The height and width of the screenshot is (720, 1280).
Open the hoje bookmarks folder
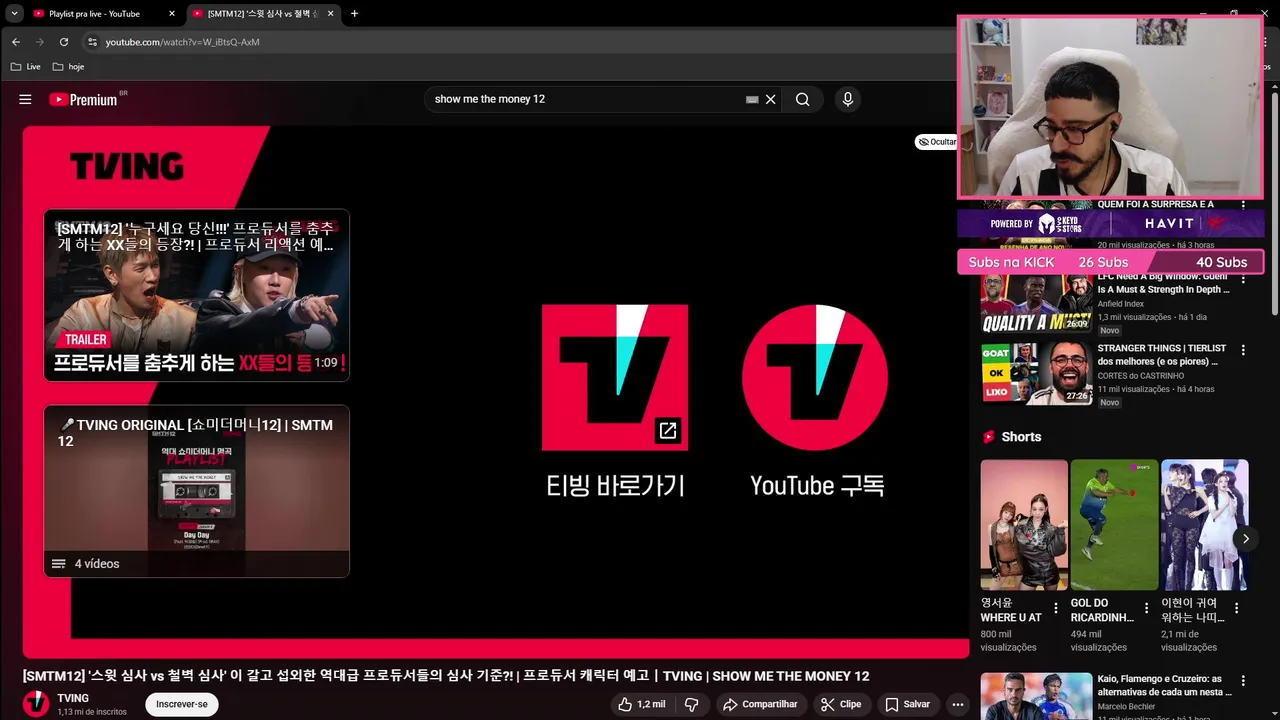(x=68, y=67)
